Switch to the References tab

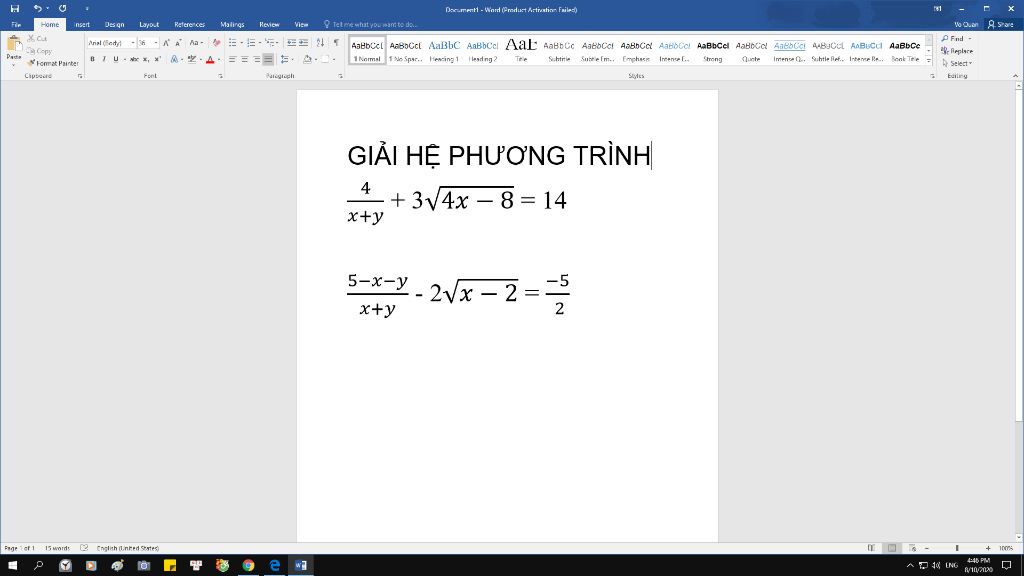click(189, 24)
